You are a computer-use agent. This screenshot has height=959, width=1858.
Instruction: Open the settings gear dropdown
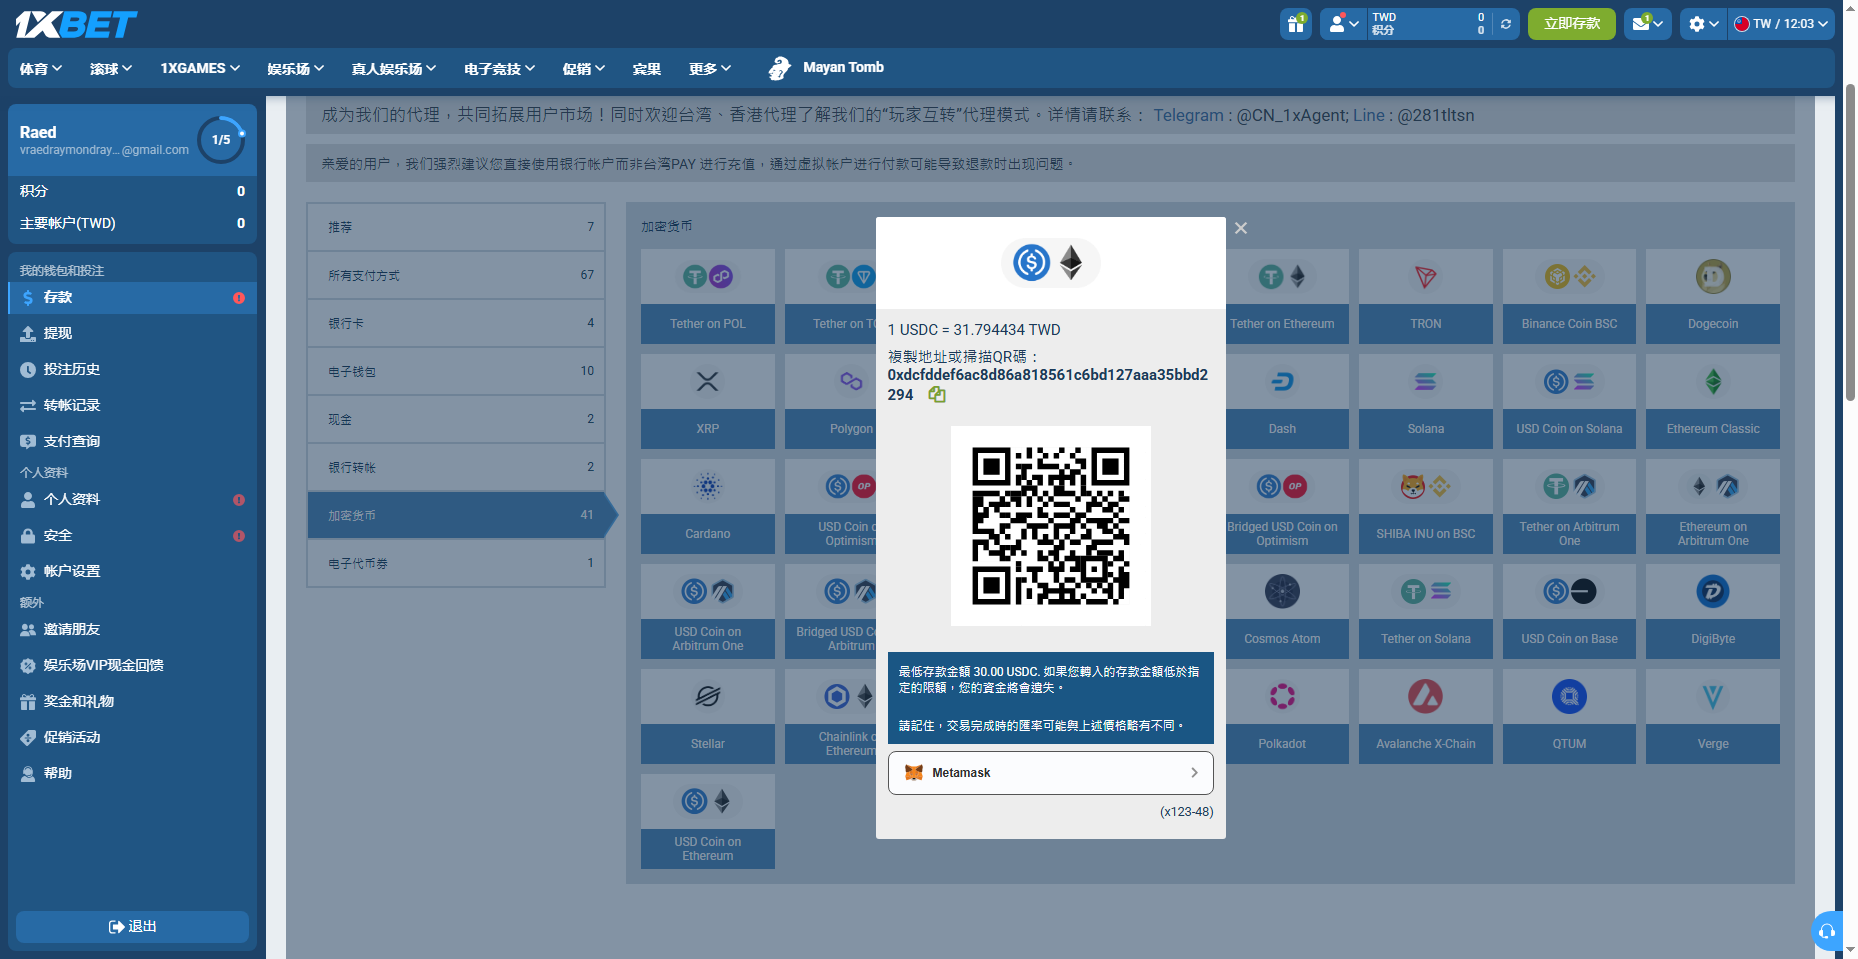[1704, 24]
